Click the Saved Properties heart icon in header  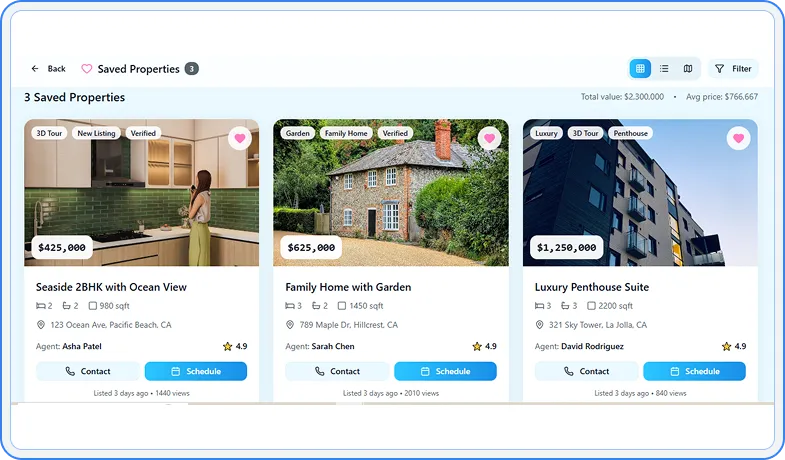coord(87,69)
